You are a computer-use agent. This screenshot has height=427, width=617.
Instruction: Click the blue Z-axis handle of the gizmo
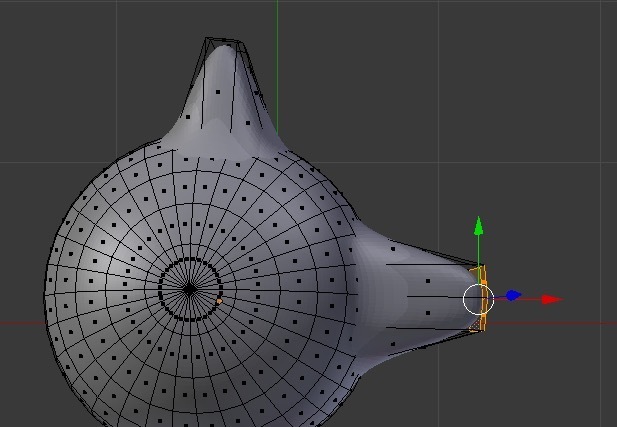(513, 295)
